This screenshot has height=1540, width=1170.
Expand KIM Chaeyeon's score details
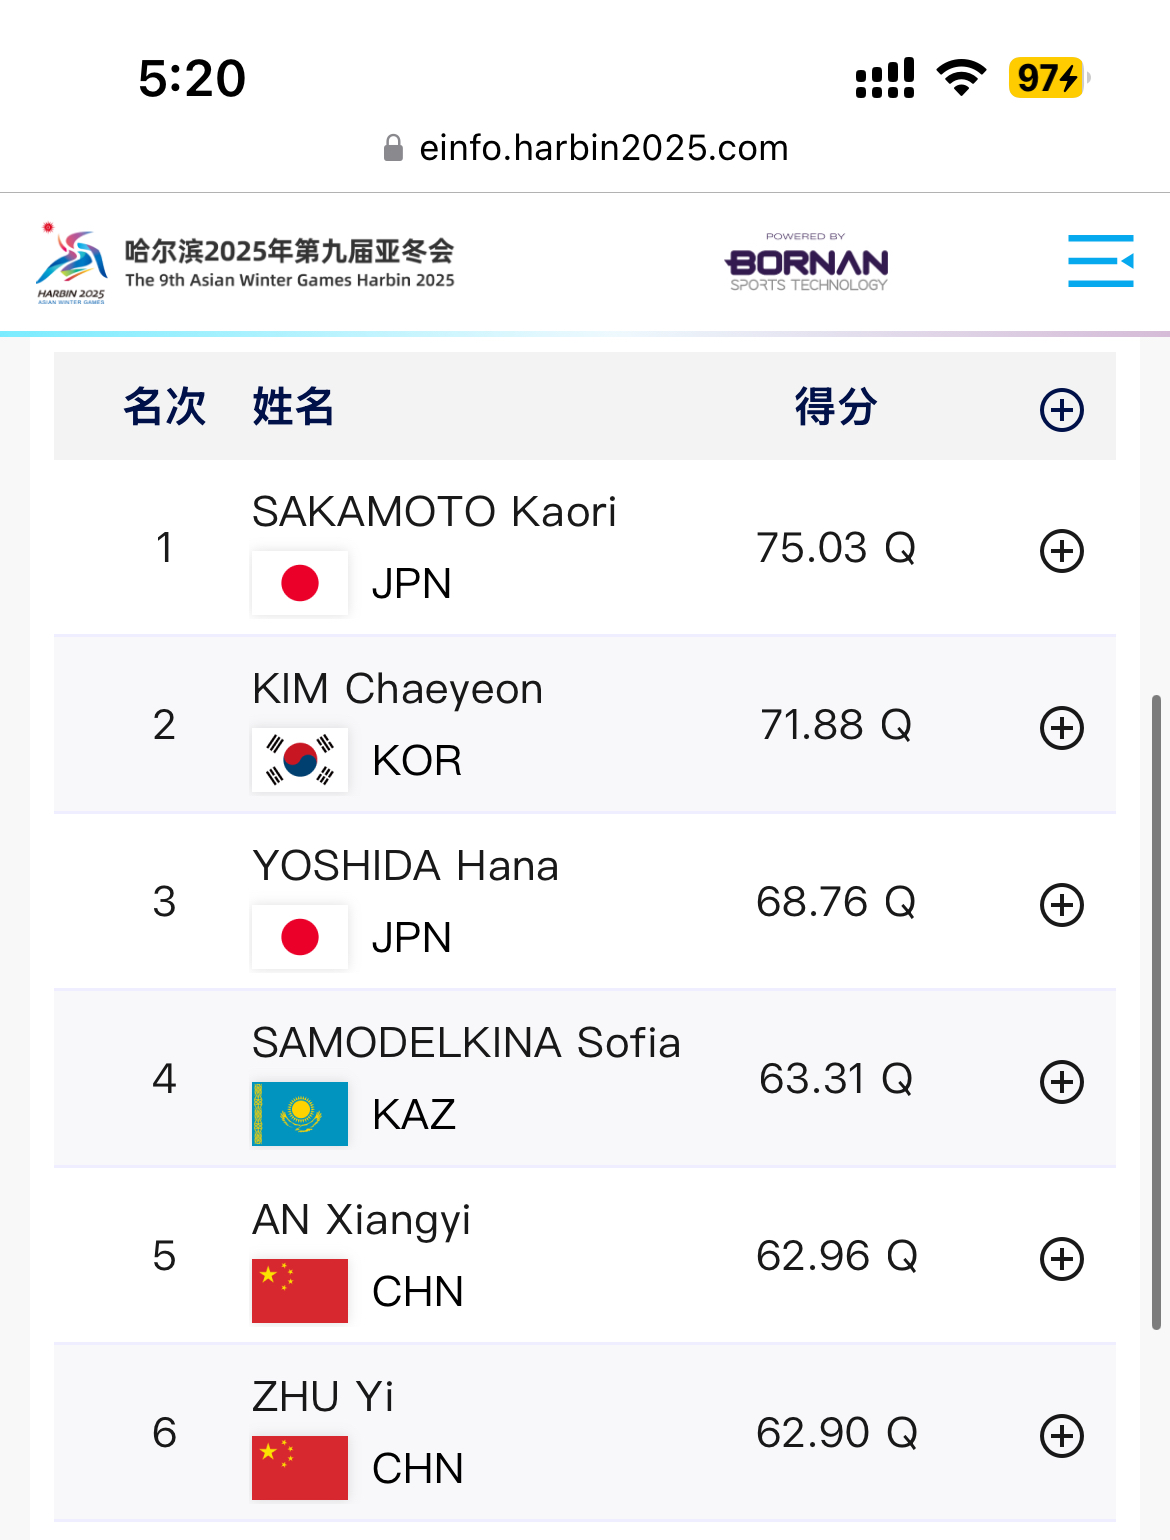coord(1062,728)
